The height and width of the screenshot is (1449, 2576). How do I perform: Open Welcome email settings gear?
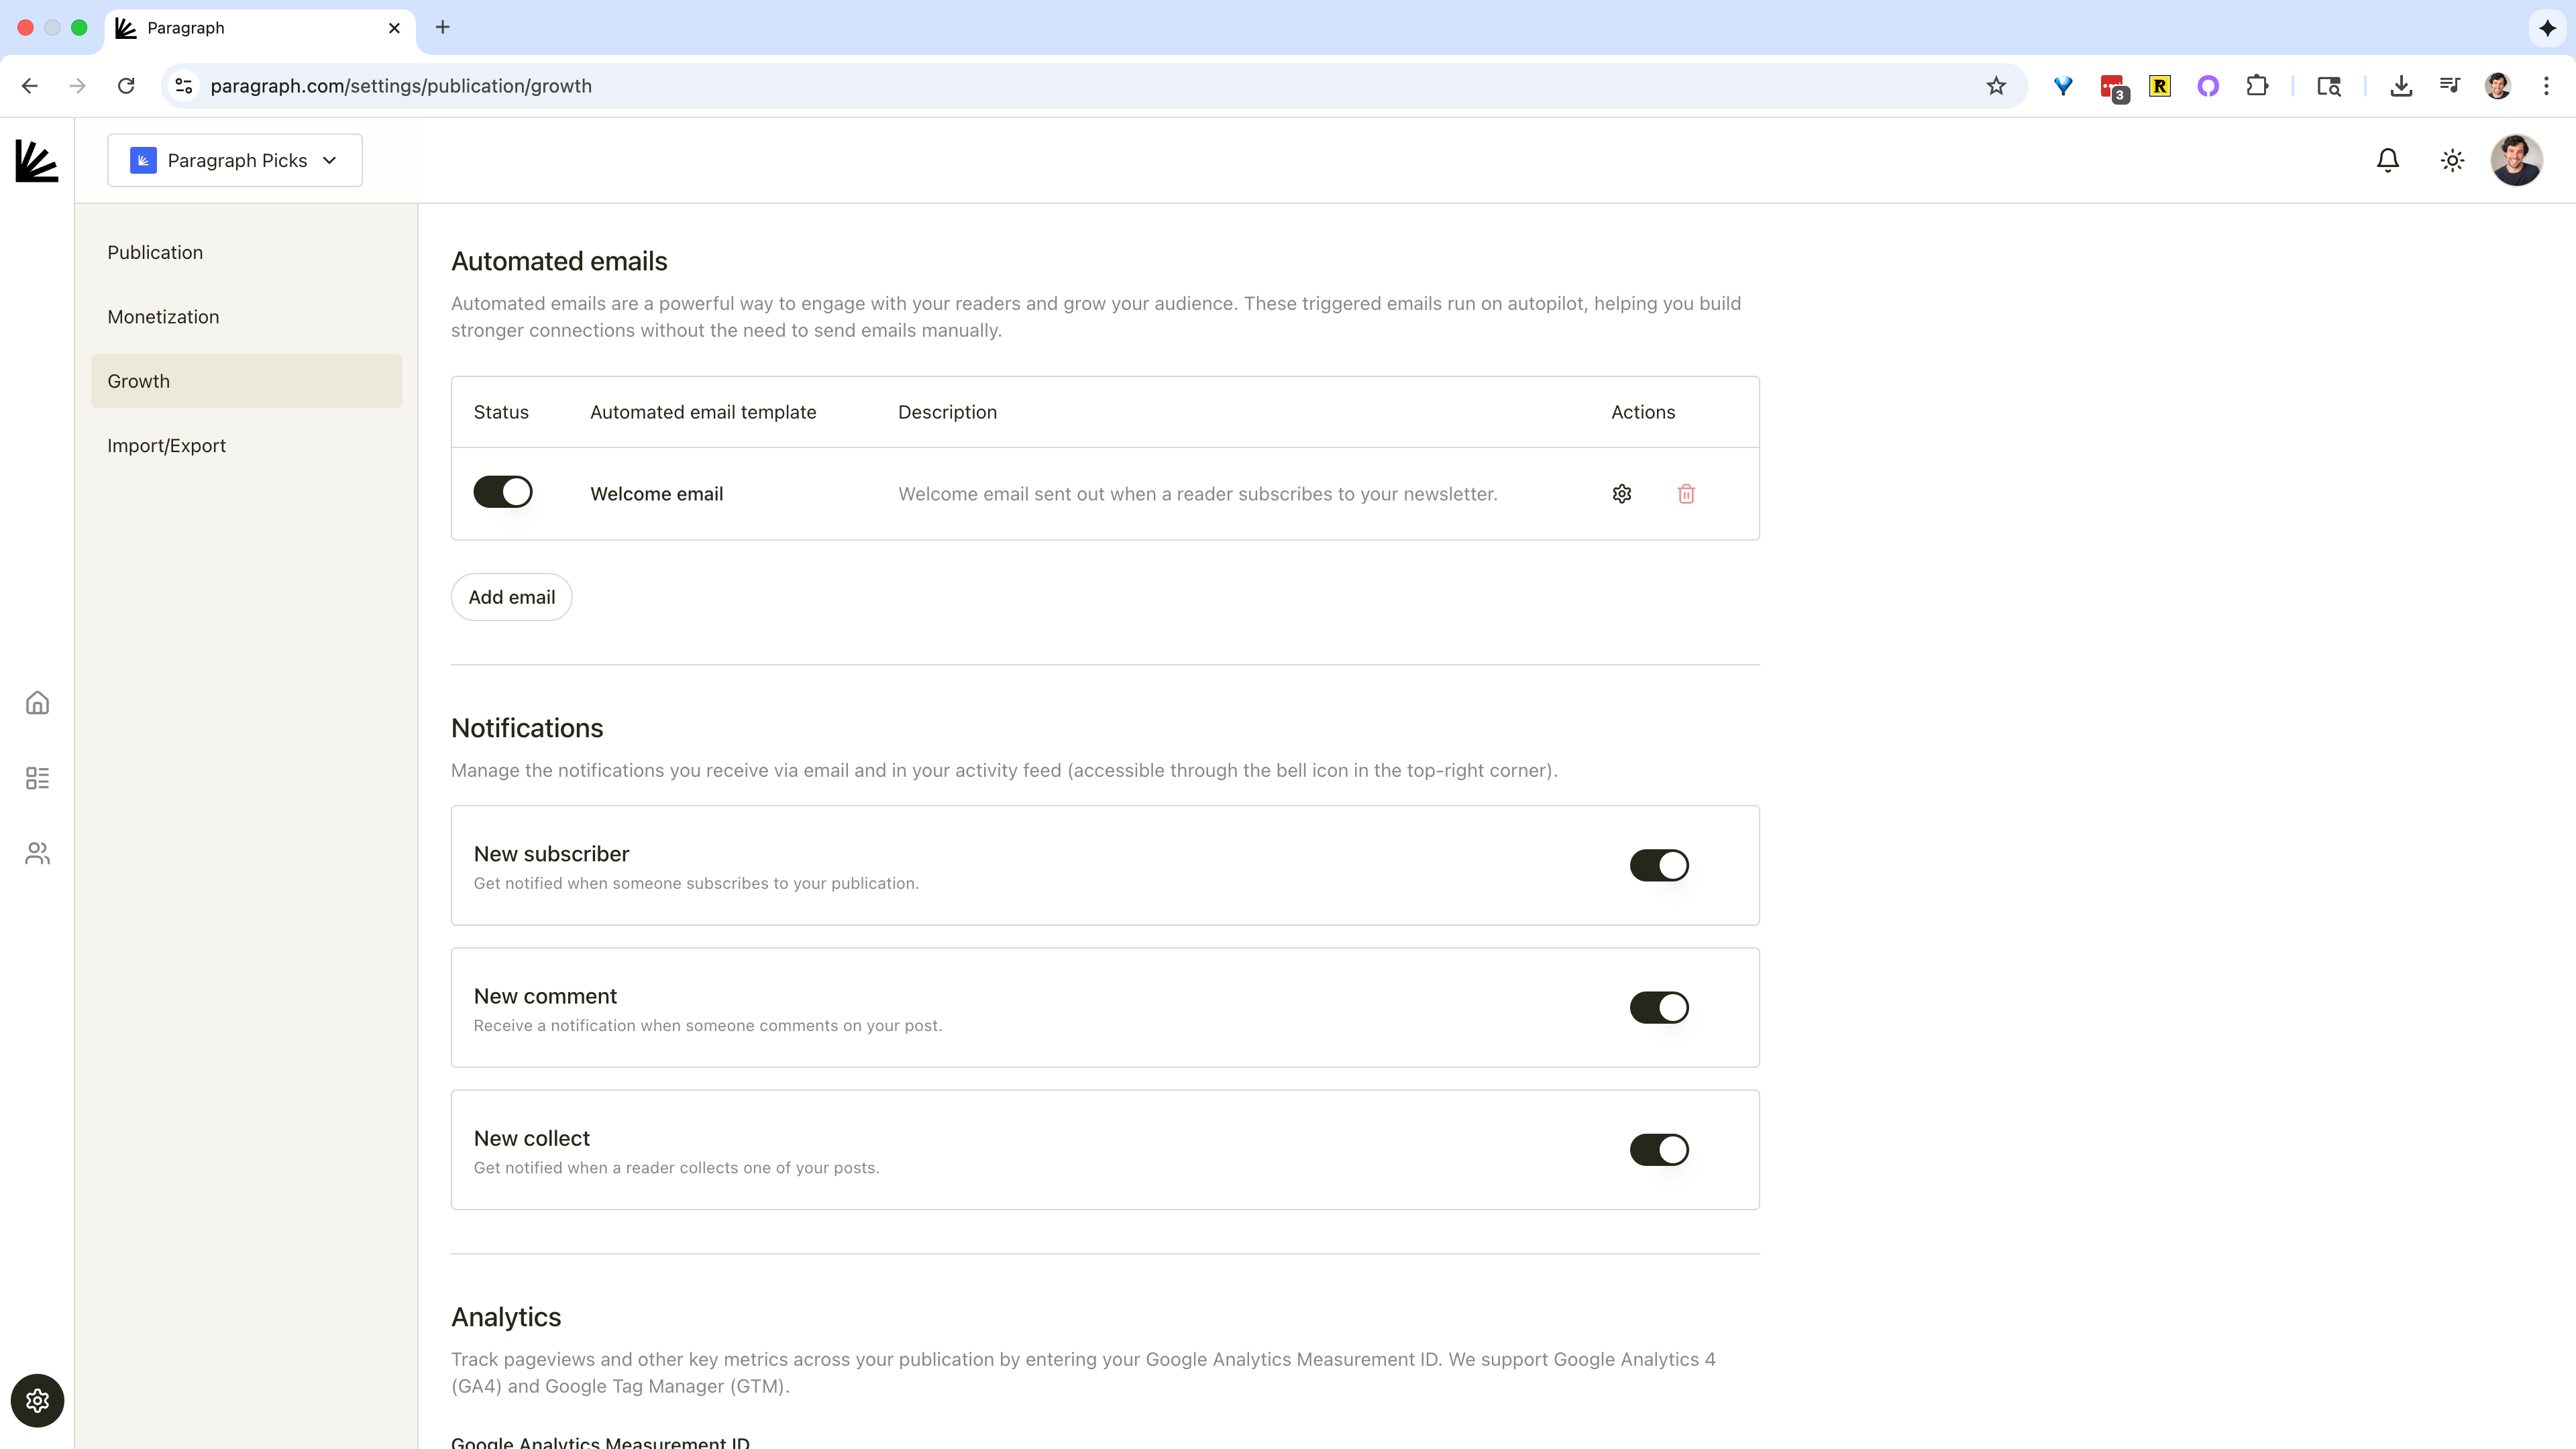coord(1622,494)
